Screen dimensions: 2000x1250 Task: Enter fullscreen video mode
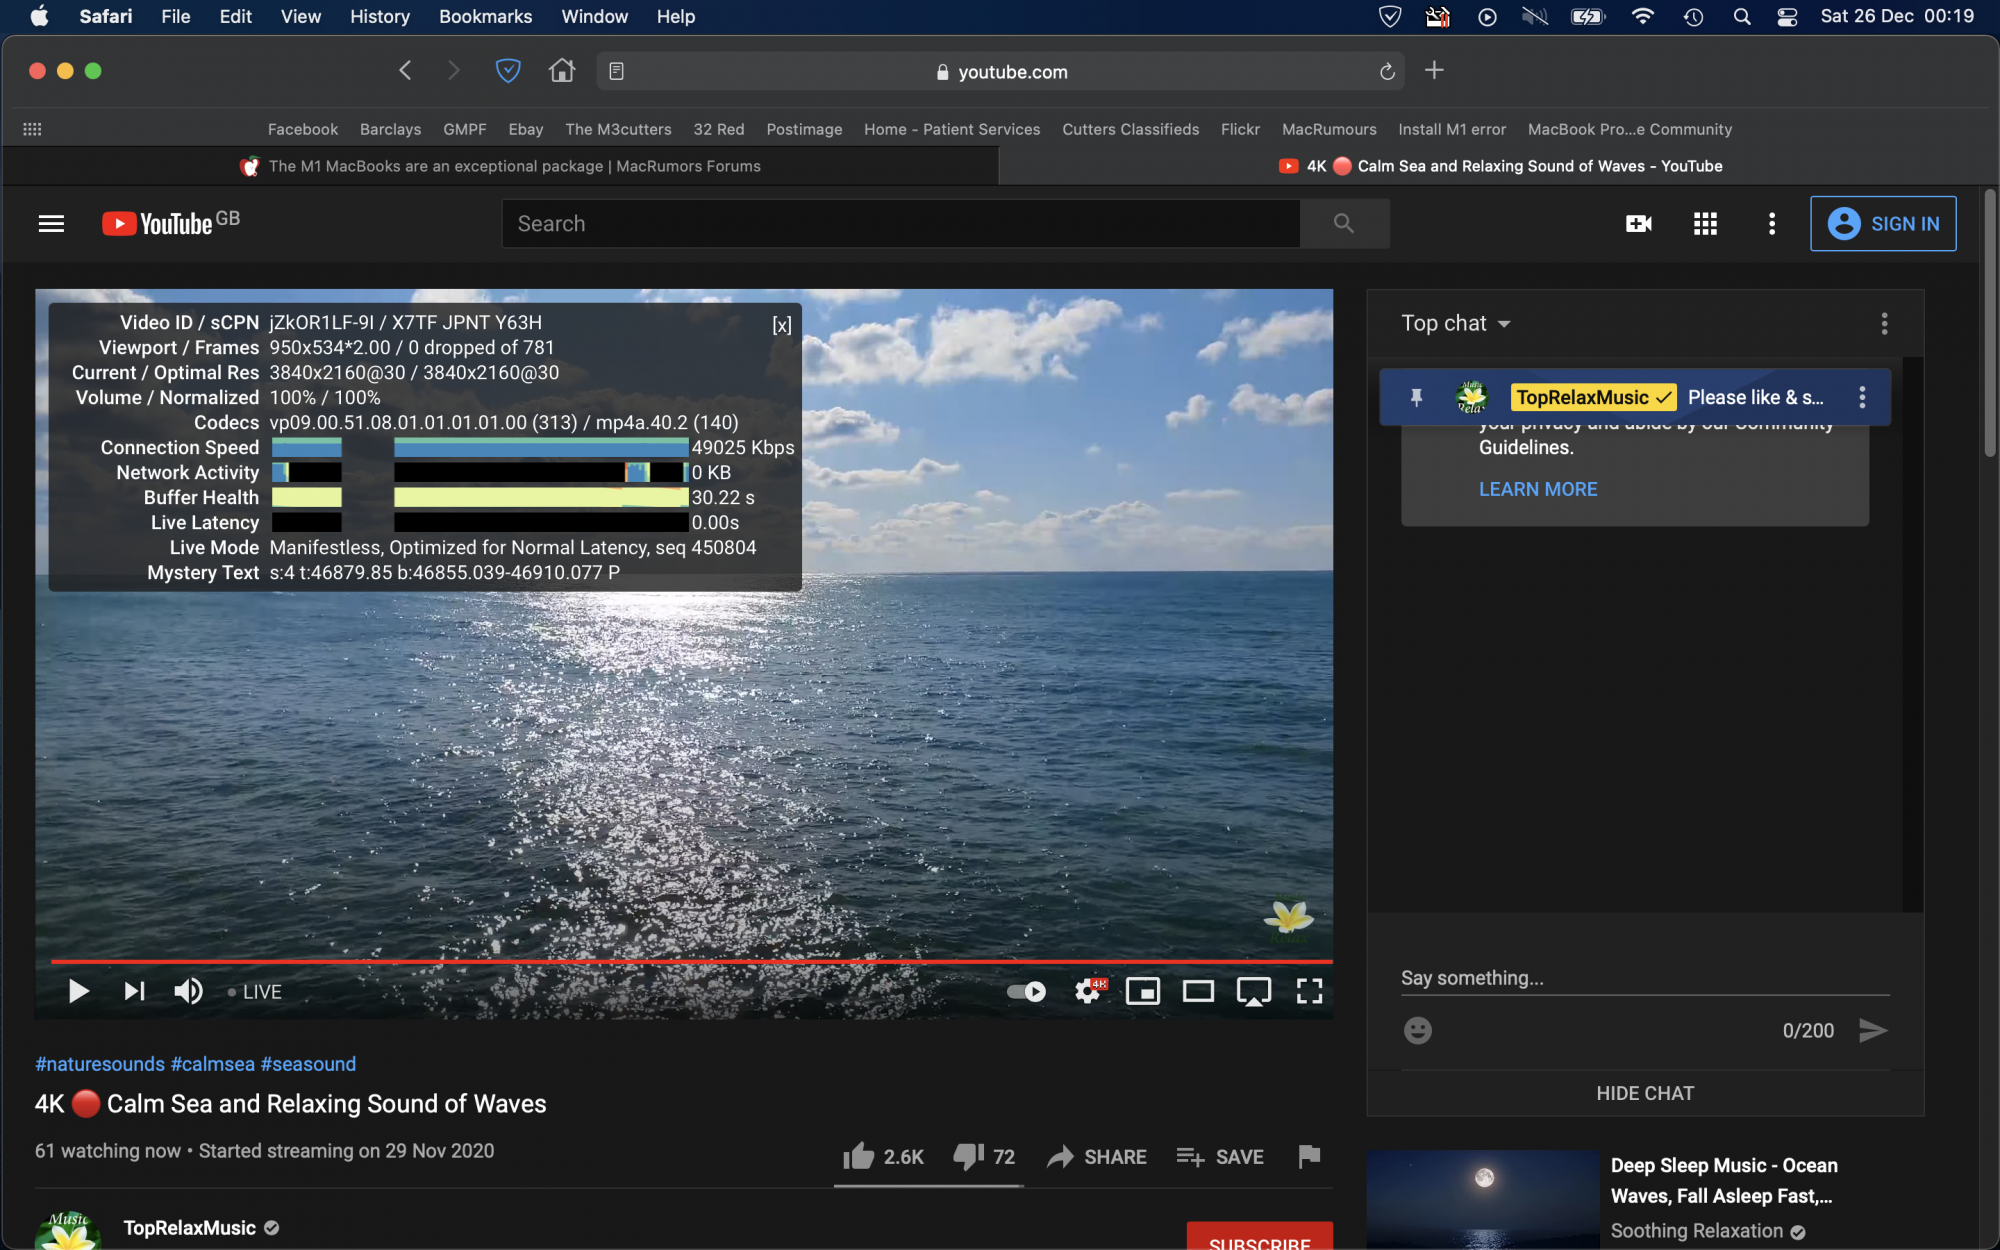click(1309, 991)
